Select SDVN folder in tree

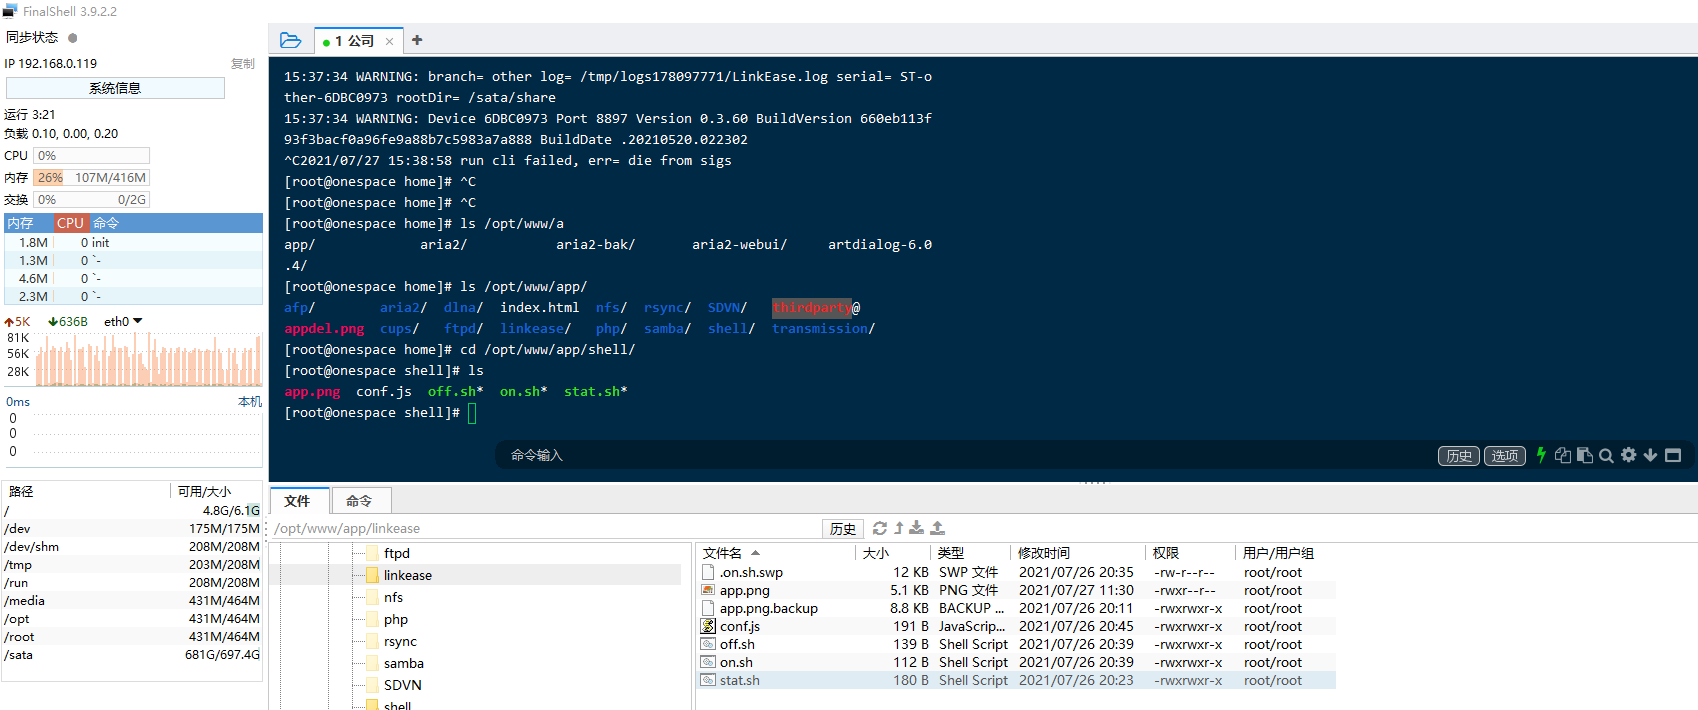(403, 685)
